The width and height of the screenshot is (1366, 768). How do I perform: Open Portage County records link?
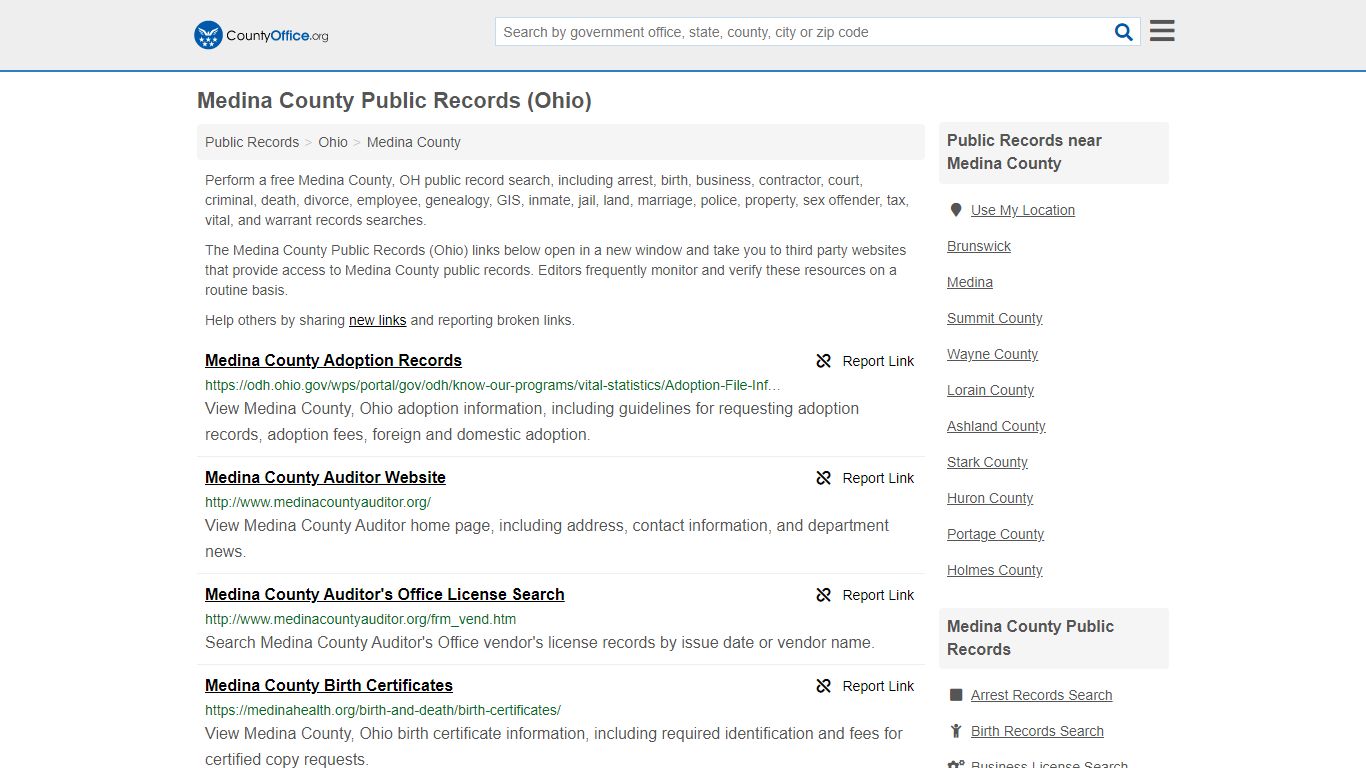996,534
